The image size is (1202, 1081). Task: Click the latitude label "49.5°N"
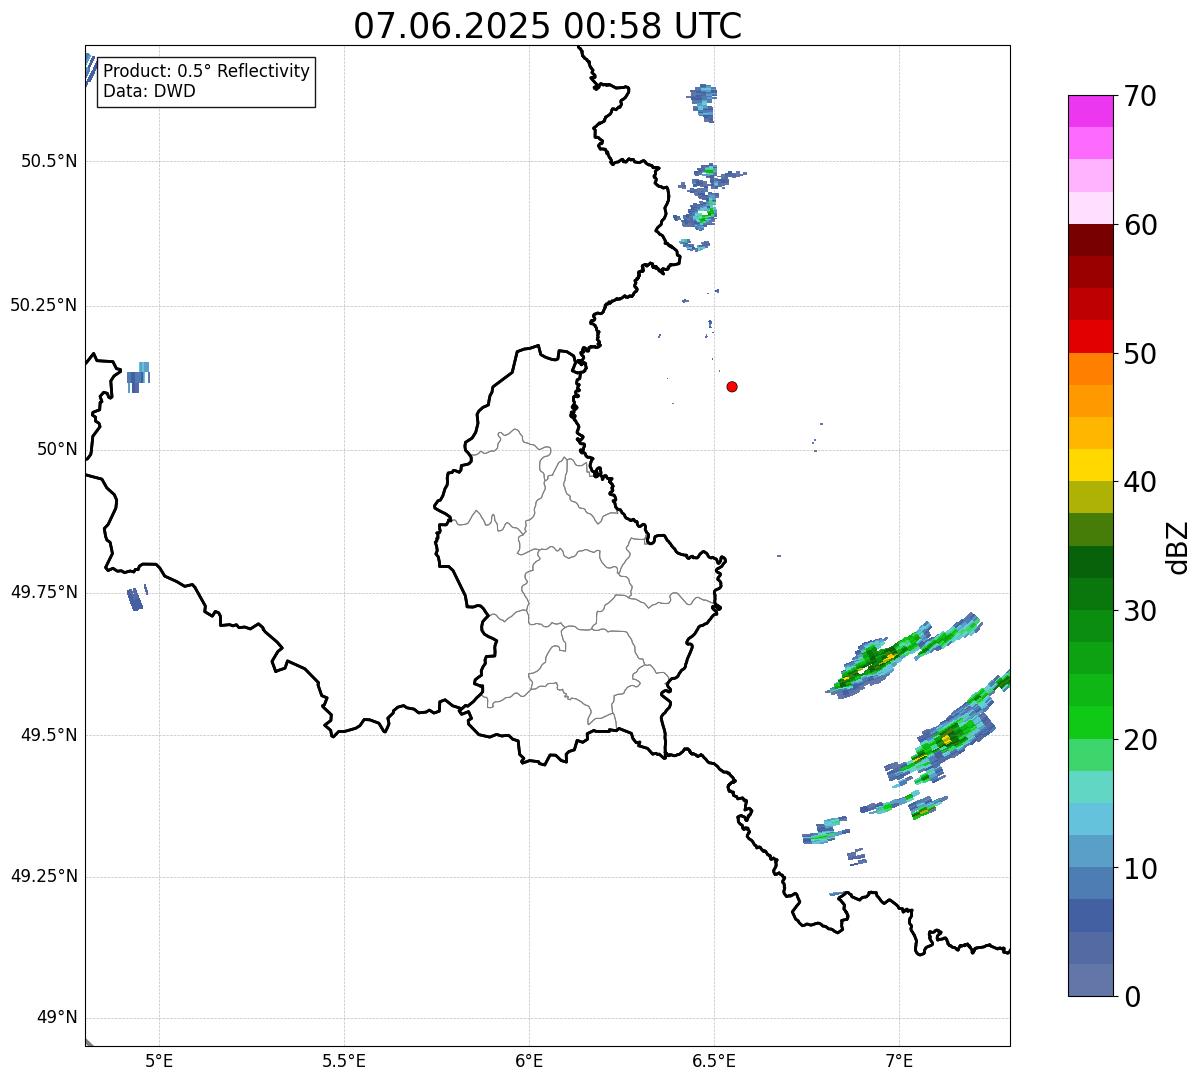tap(49, 735)
